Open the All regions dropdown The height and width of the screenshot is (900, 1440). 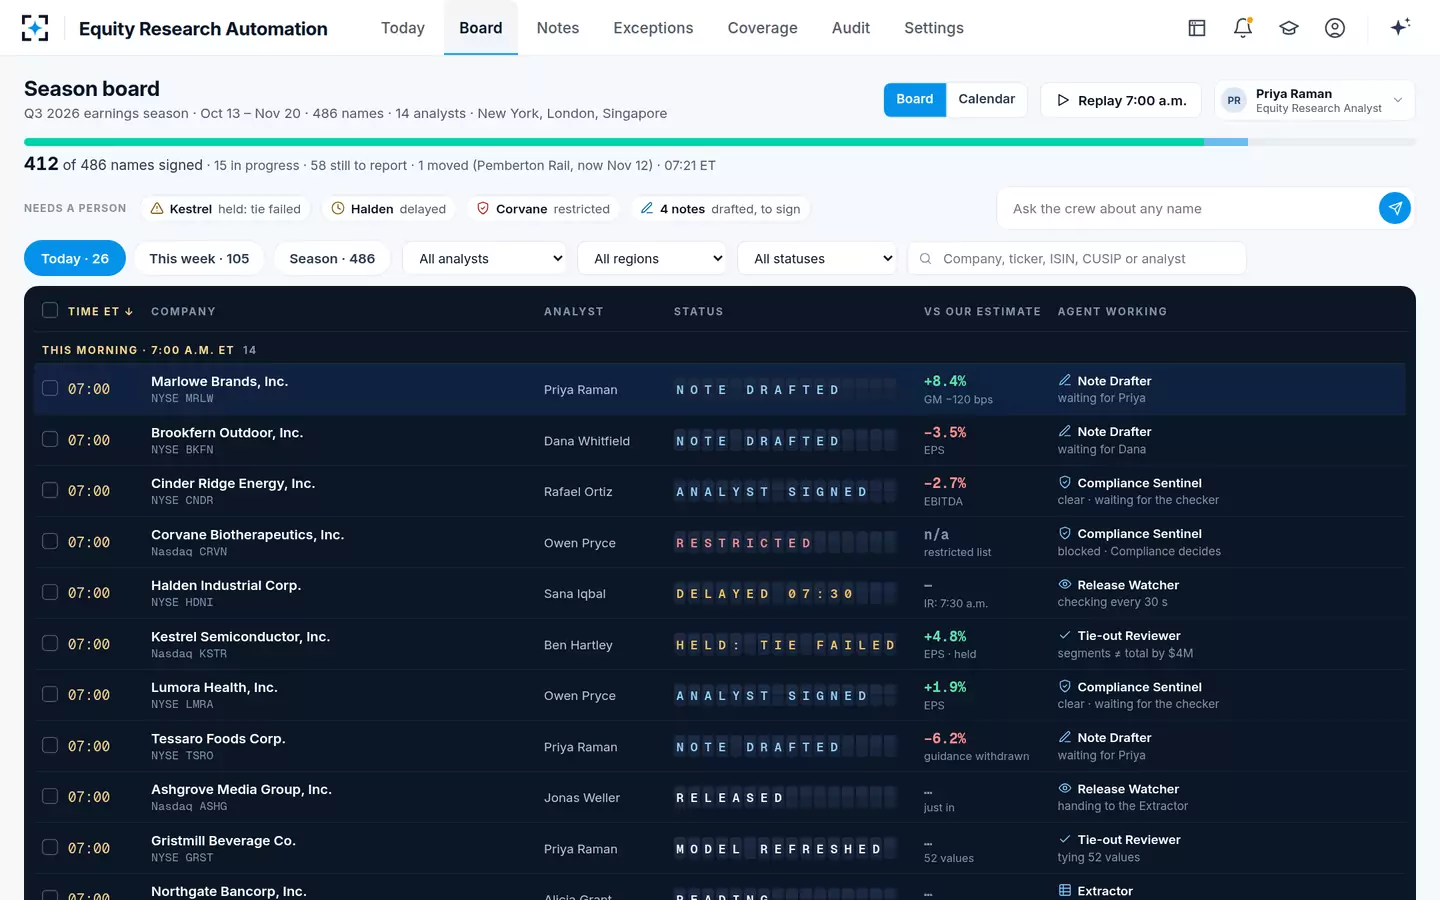point(652,258)
